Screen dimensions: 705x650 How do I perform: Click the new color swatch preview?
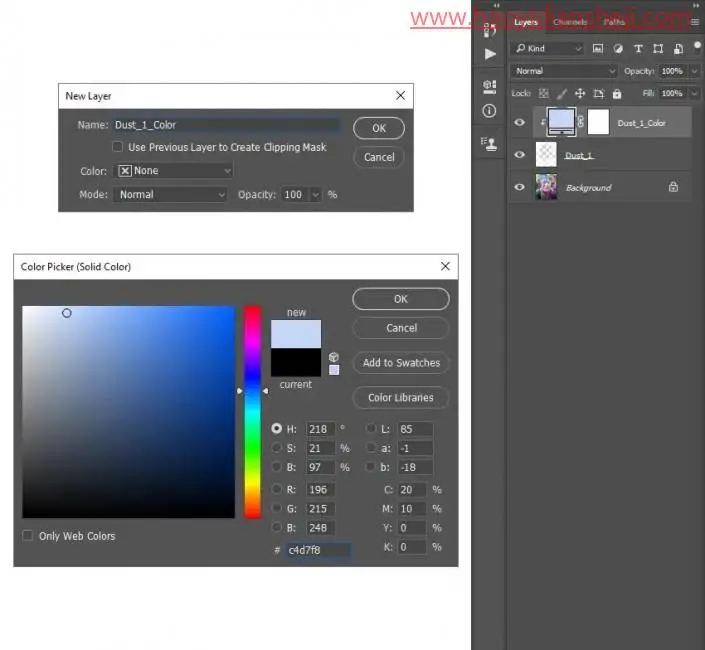(x=296, y=334)
